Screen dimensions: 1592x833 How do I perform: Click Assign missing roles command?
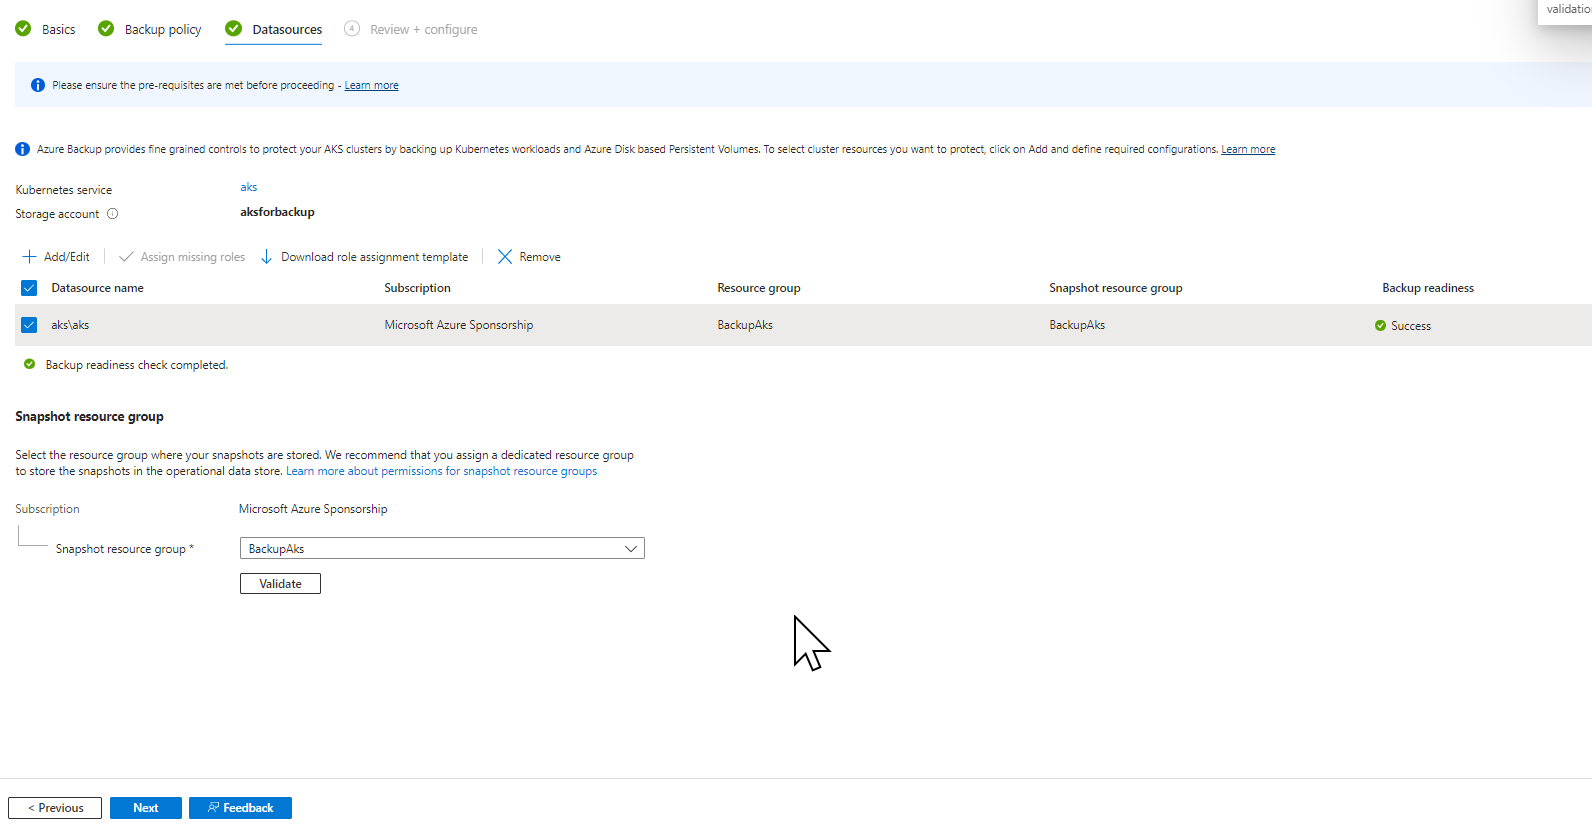point(182,257)
